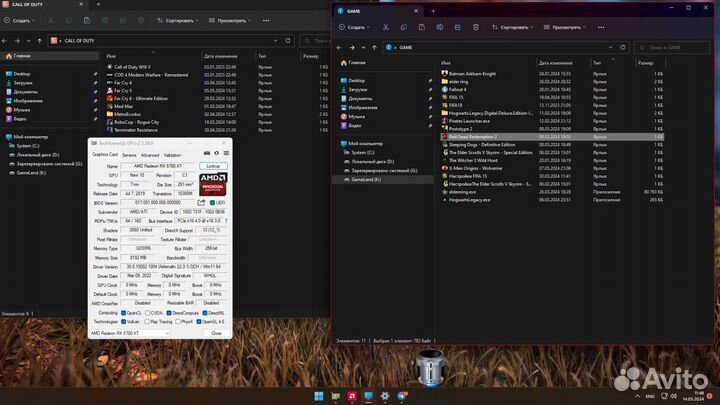The image size is (720, 405).
Task: Open the Far Cry 5 shortcut
Action: tap(124, 93)
